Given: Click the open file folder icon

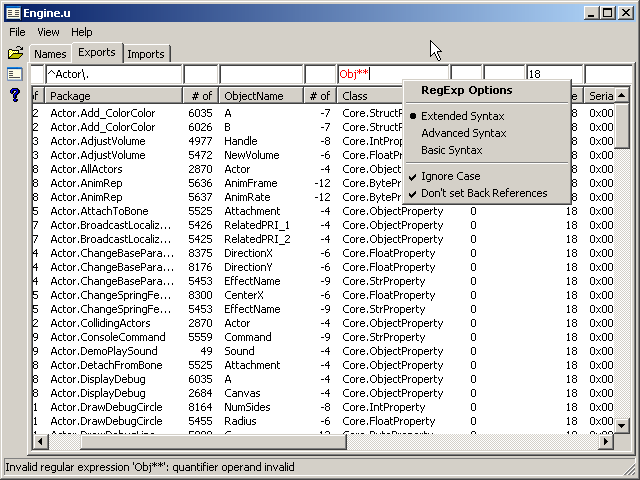Looking at the screenshot, I should 15,53.
